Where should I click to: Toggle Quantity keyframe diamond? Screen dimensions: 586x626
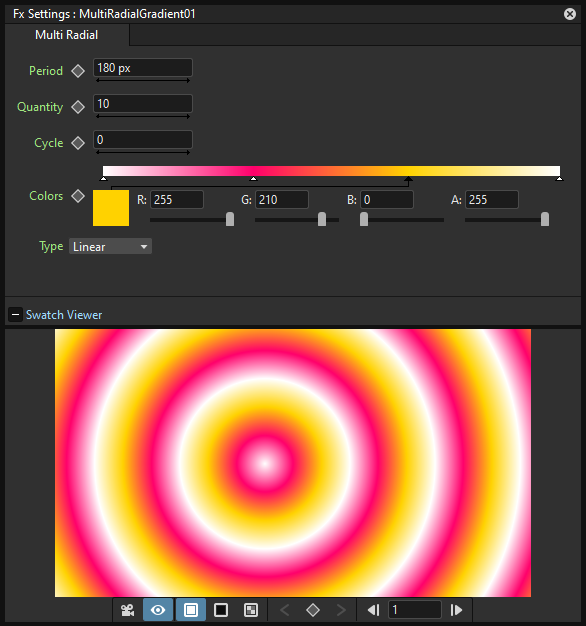[x=78, y=107]
